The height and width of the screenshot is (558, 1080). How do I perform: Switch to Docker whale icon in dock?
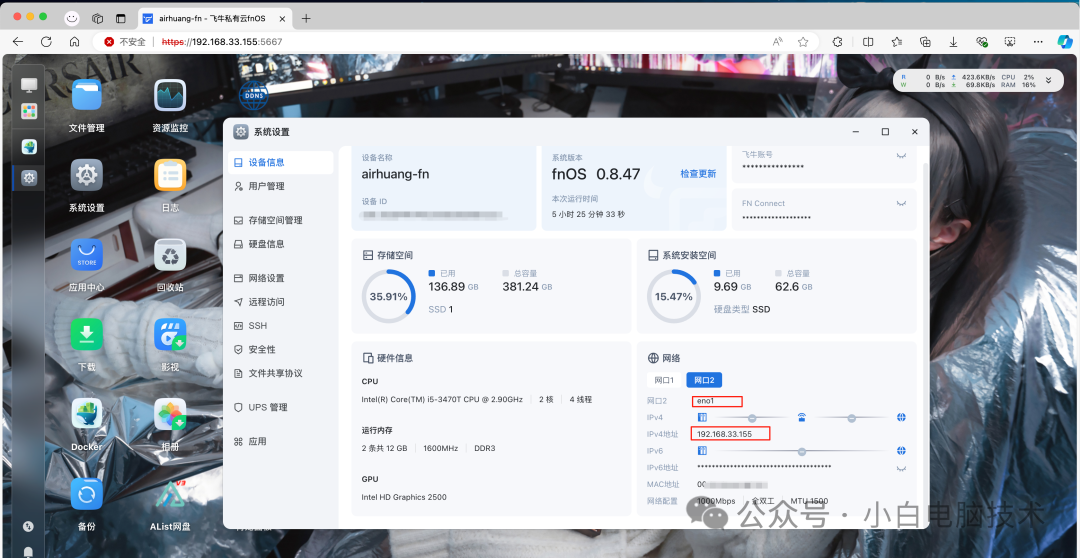(29, 146)
